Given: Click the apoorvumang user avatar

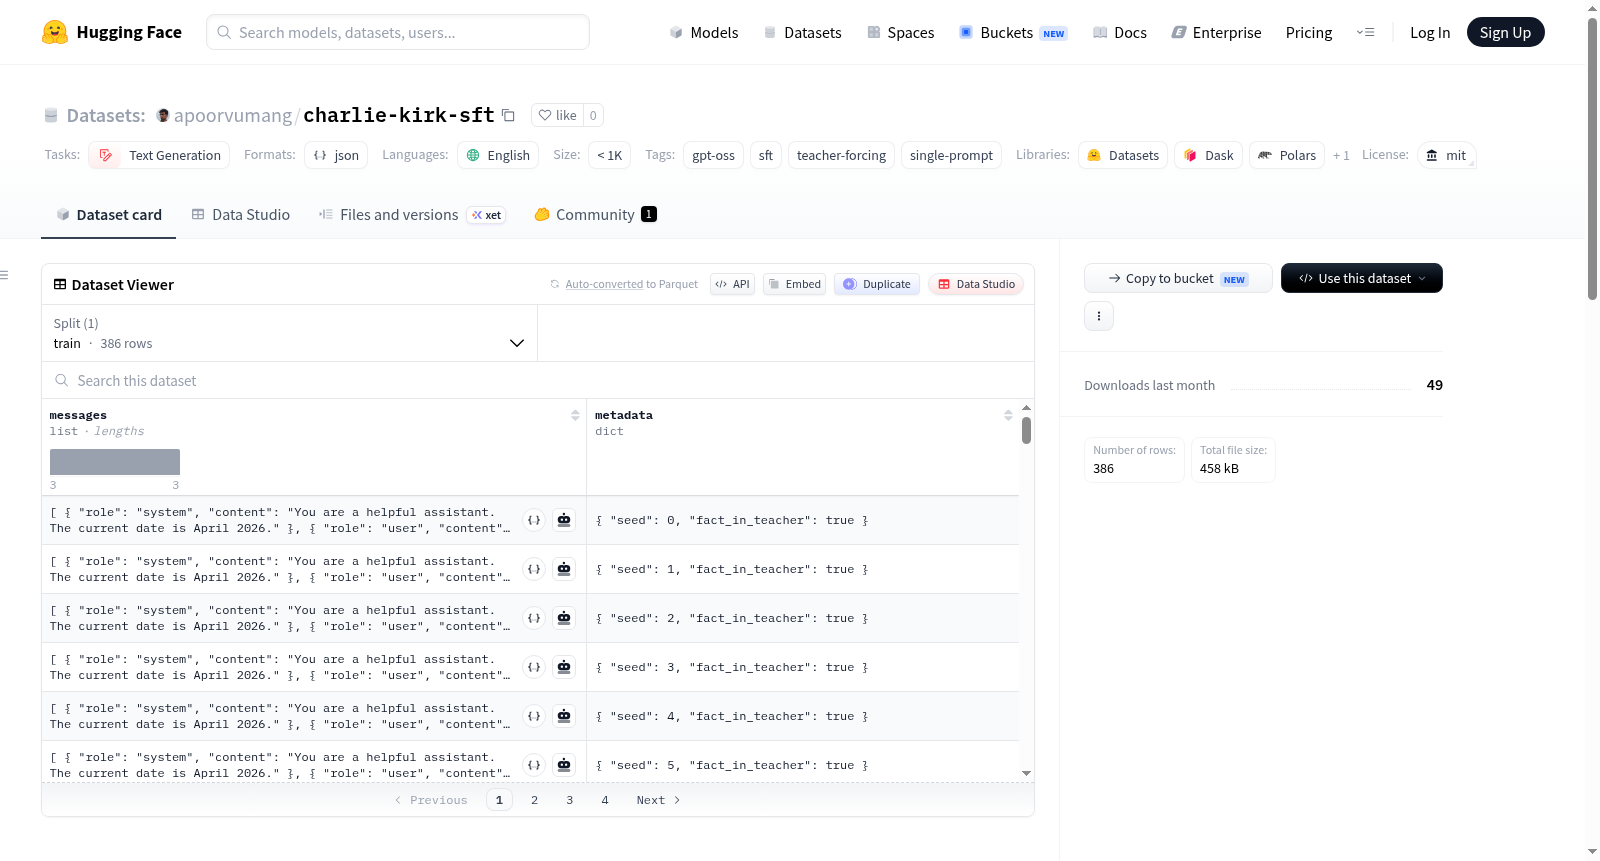Looking at the screenshot, I should [x=163, y=115].
